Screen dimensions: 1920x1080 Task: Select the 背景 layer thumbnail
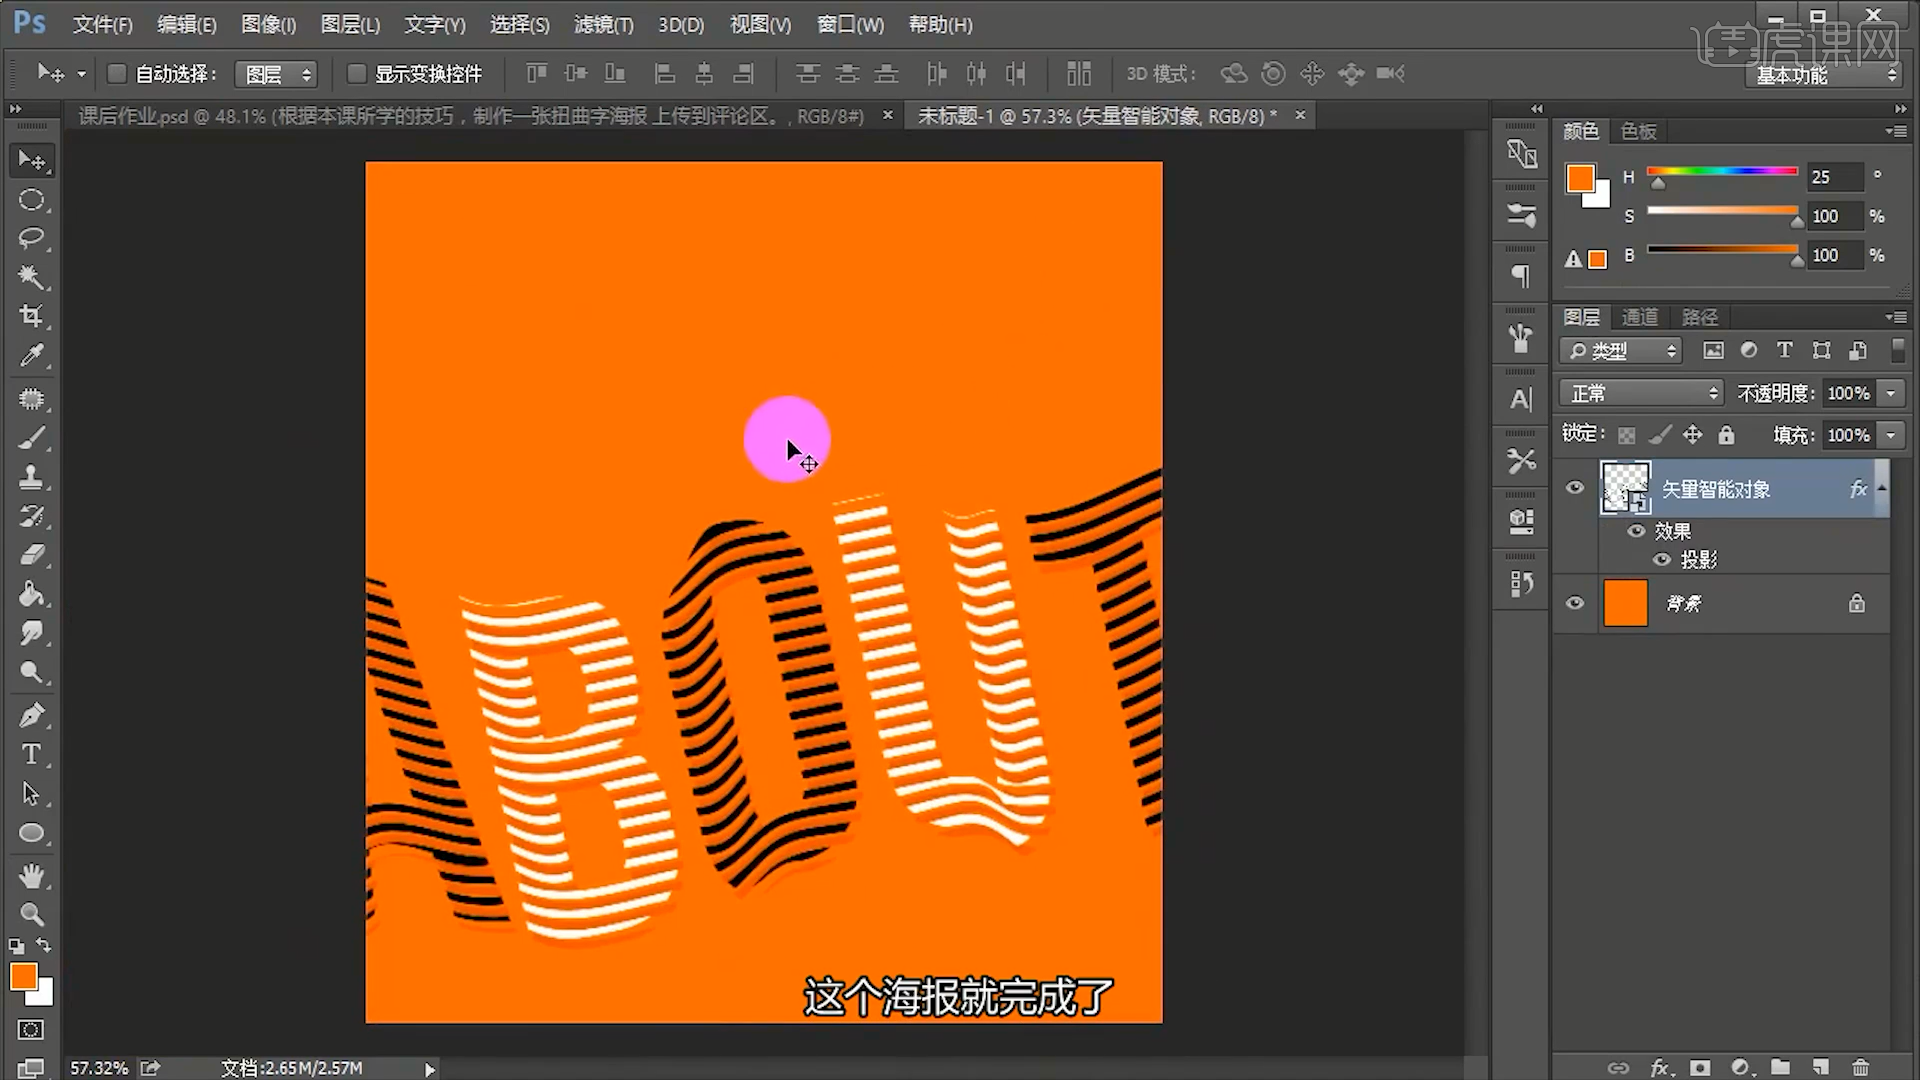click(x=1625, y=603)
